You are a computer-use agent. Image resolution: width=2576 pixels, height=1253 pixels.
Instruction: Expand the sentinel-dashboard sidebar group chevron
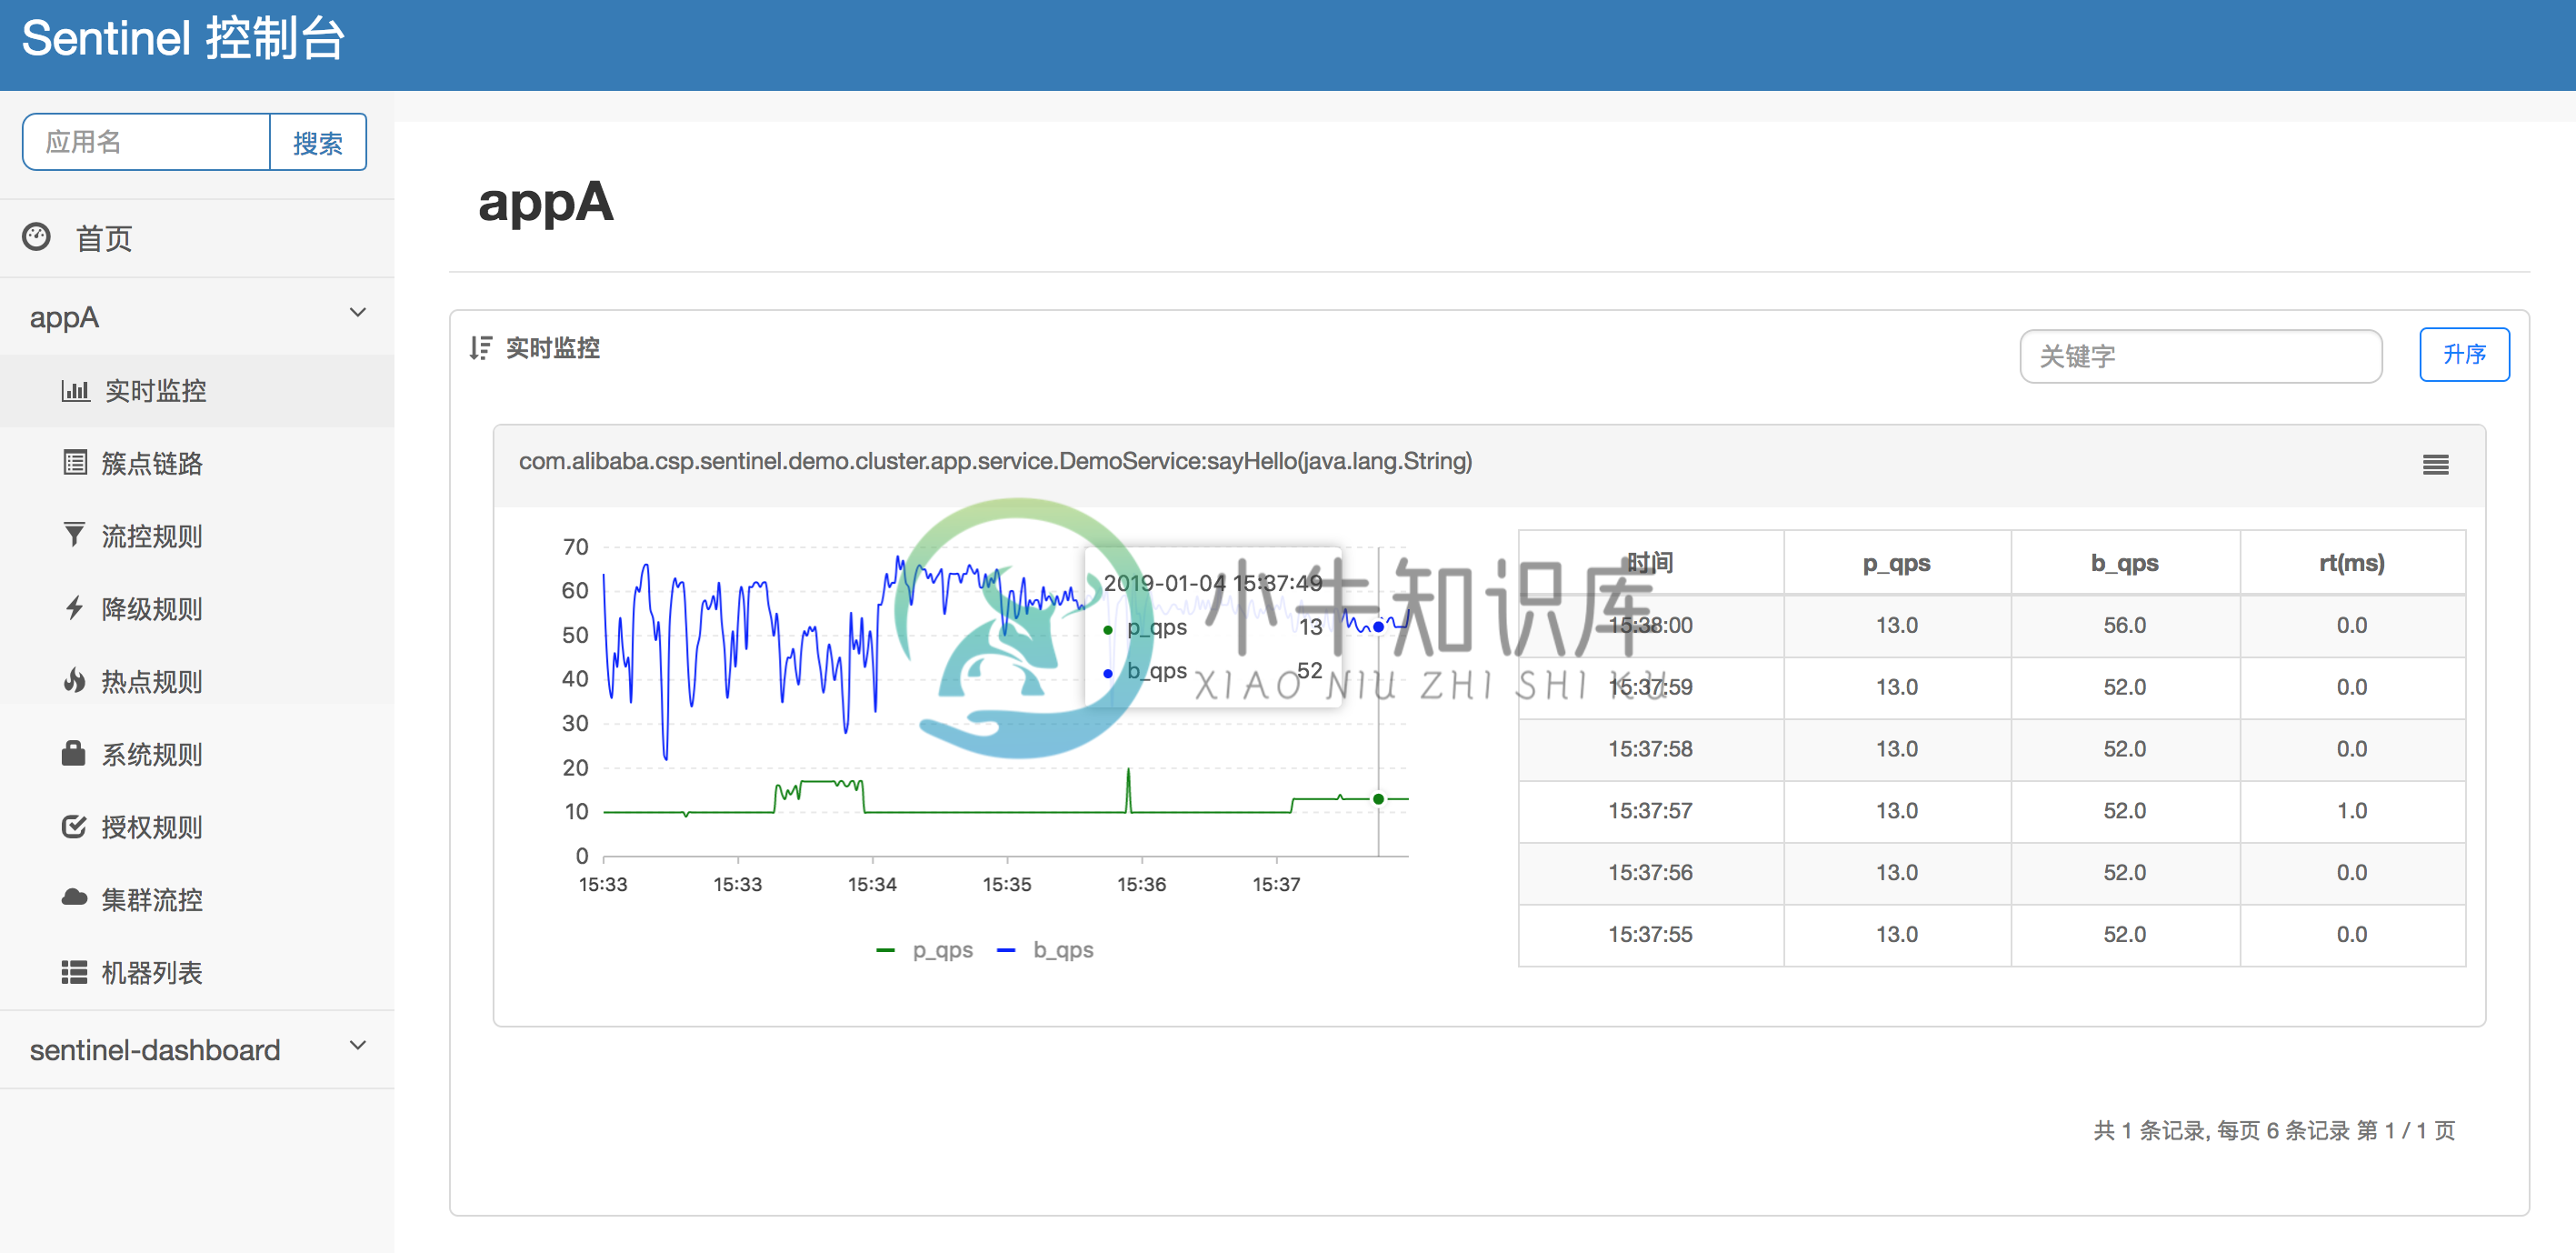358,1046
